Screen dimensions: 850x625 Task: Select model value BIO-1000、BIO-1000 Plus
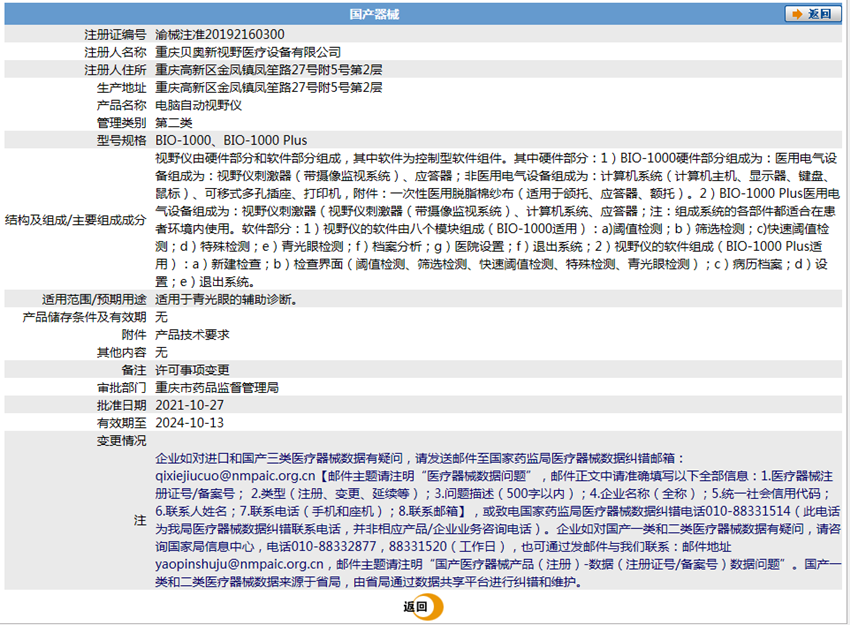point(231,140)
